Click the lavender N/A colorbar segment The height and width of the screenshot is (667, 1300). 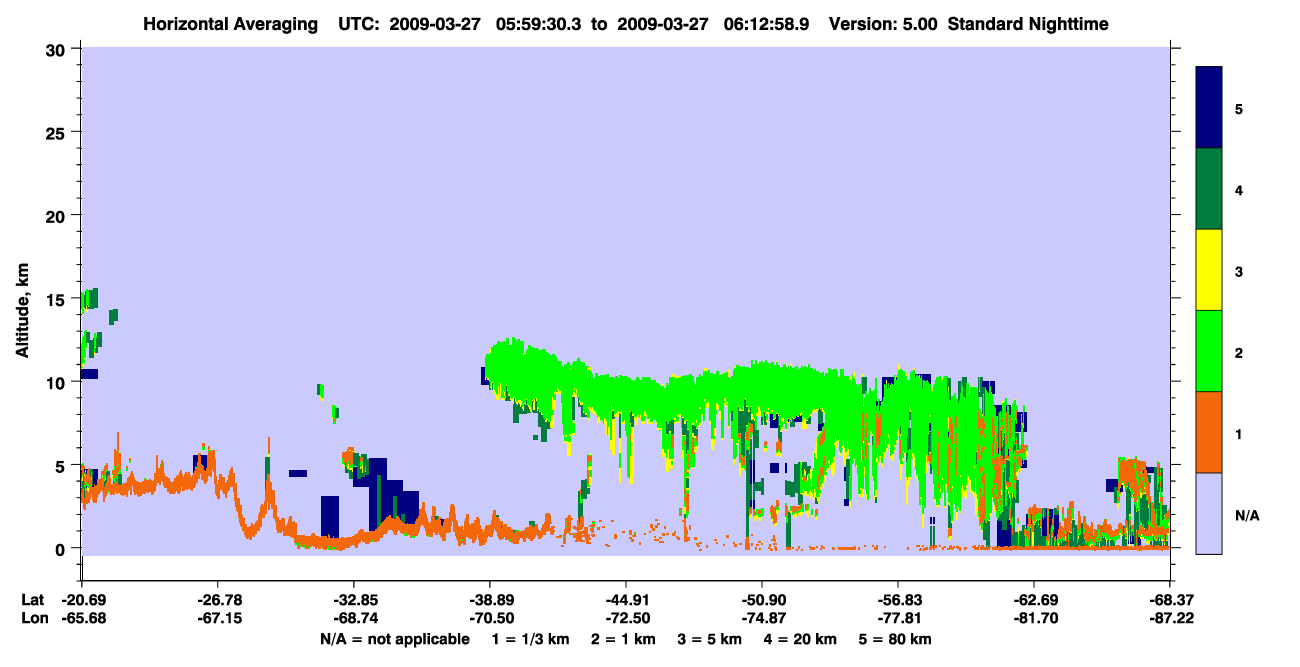(x=1209, y=512)
